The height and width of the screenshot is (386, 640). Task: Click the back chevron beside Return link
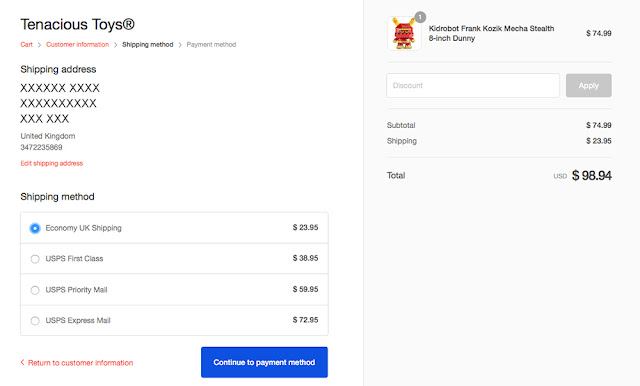tap(22, 362)
